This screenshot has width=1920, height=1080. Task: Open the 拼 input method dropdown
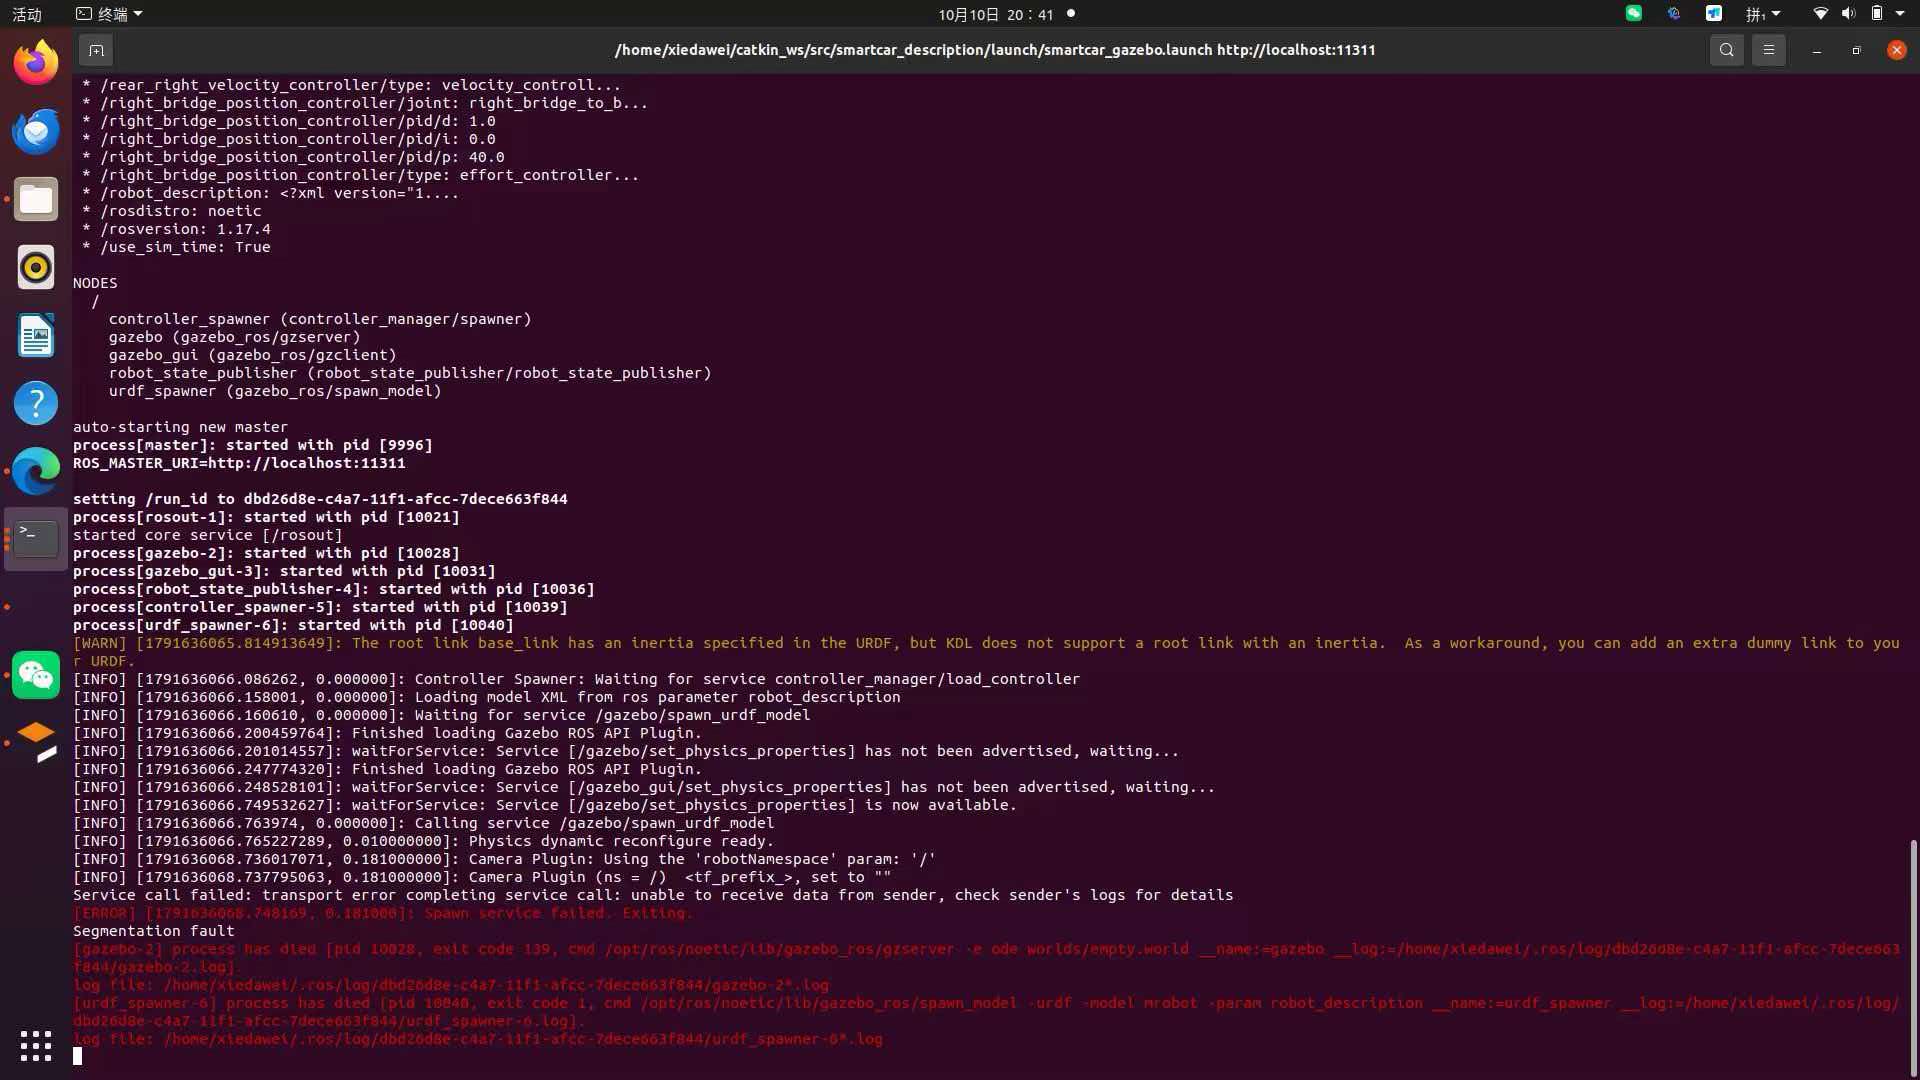(x=1763, y=14)
